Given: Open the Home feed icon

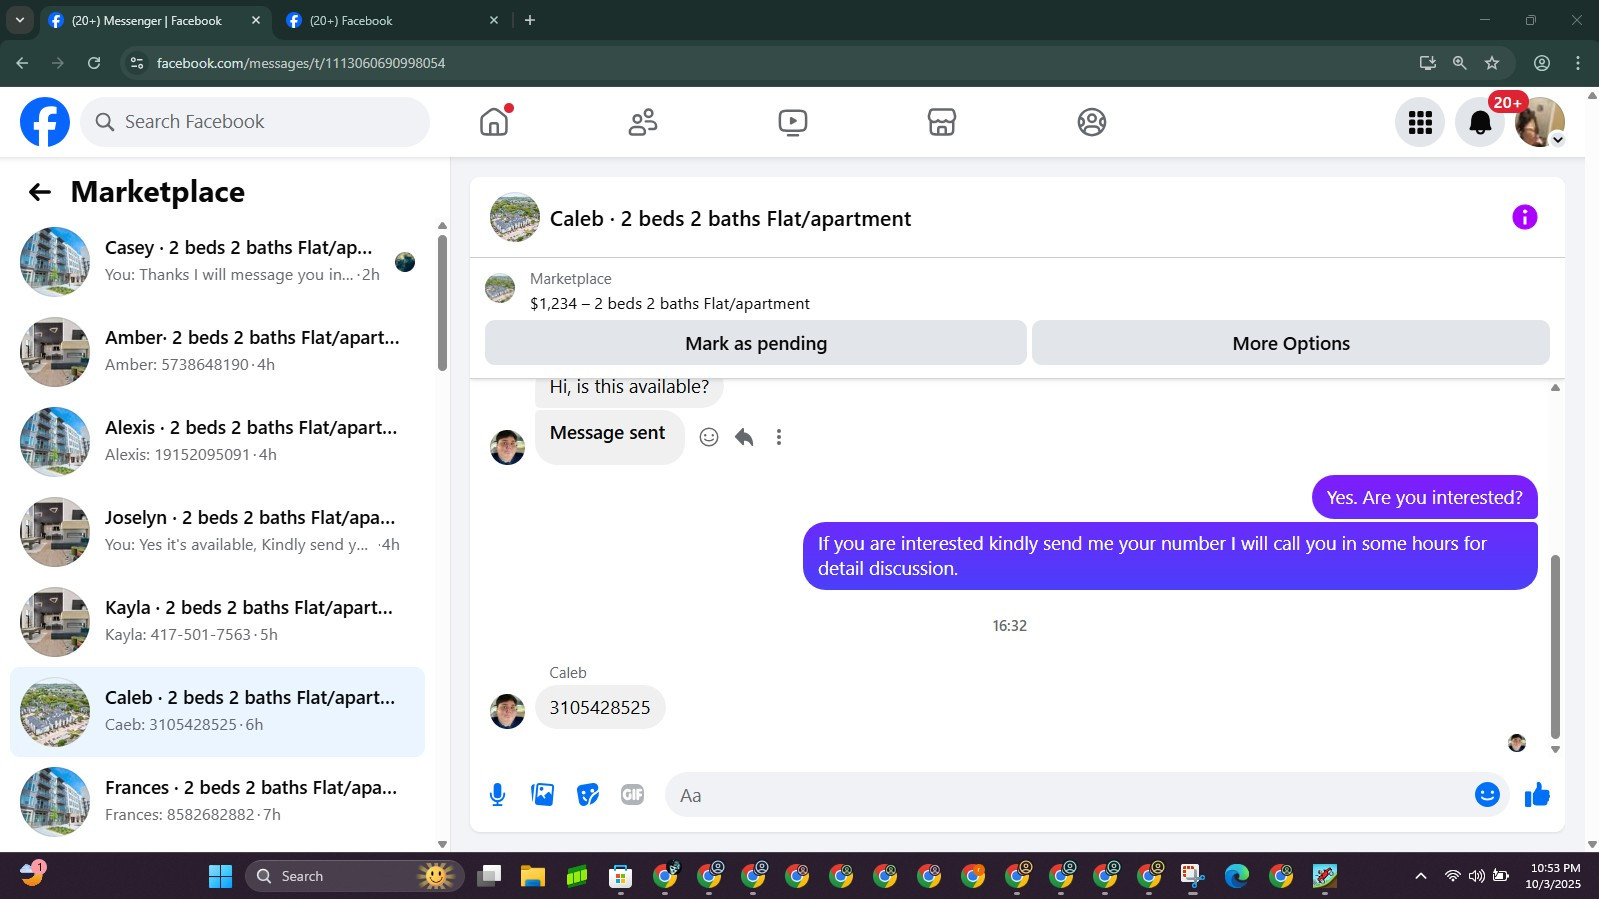Looking at the screenshot, I should coord(494,122).
